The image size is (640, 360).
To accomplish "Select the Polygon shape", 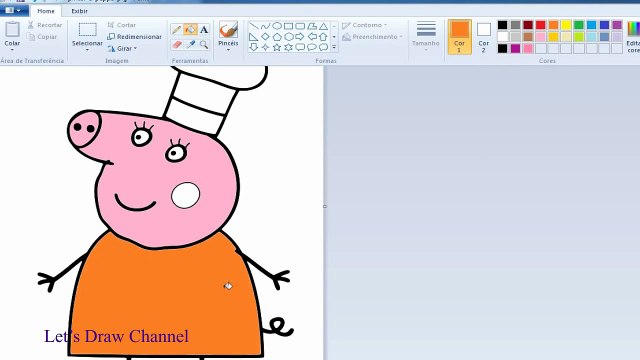I will click(312, 26).
